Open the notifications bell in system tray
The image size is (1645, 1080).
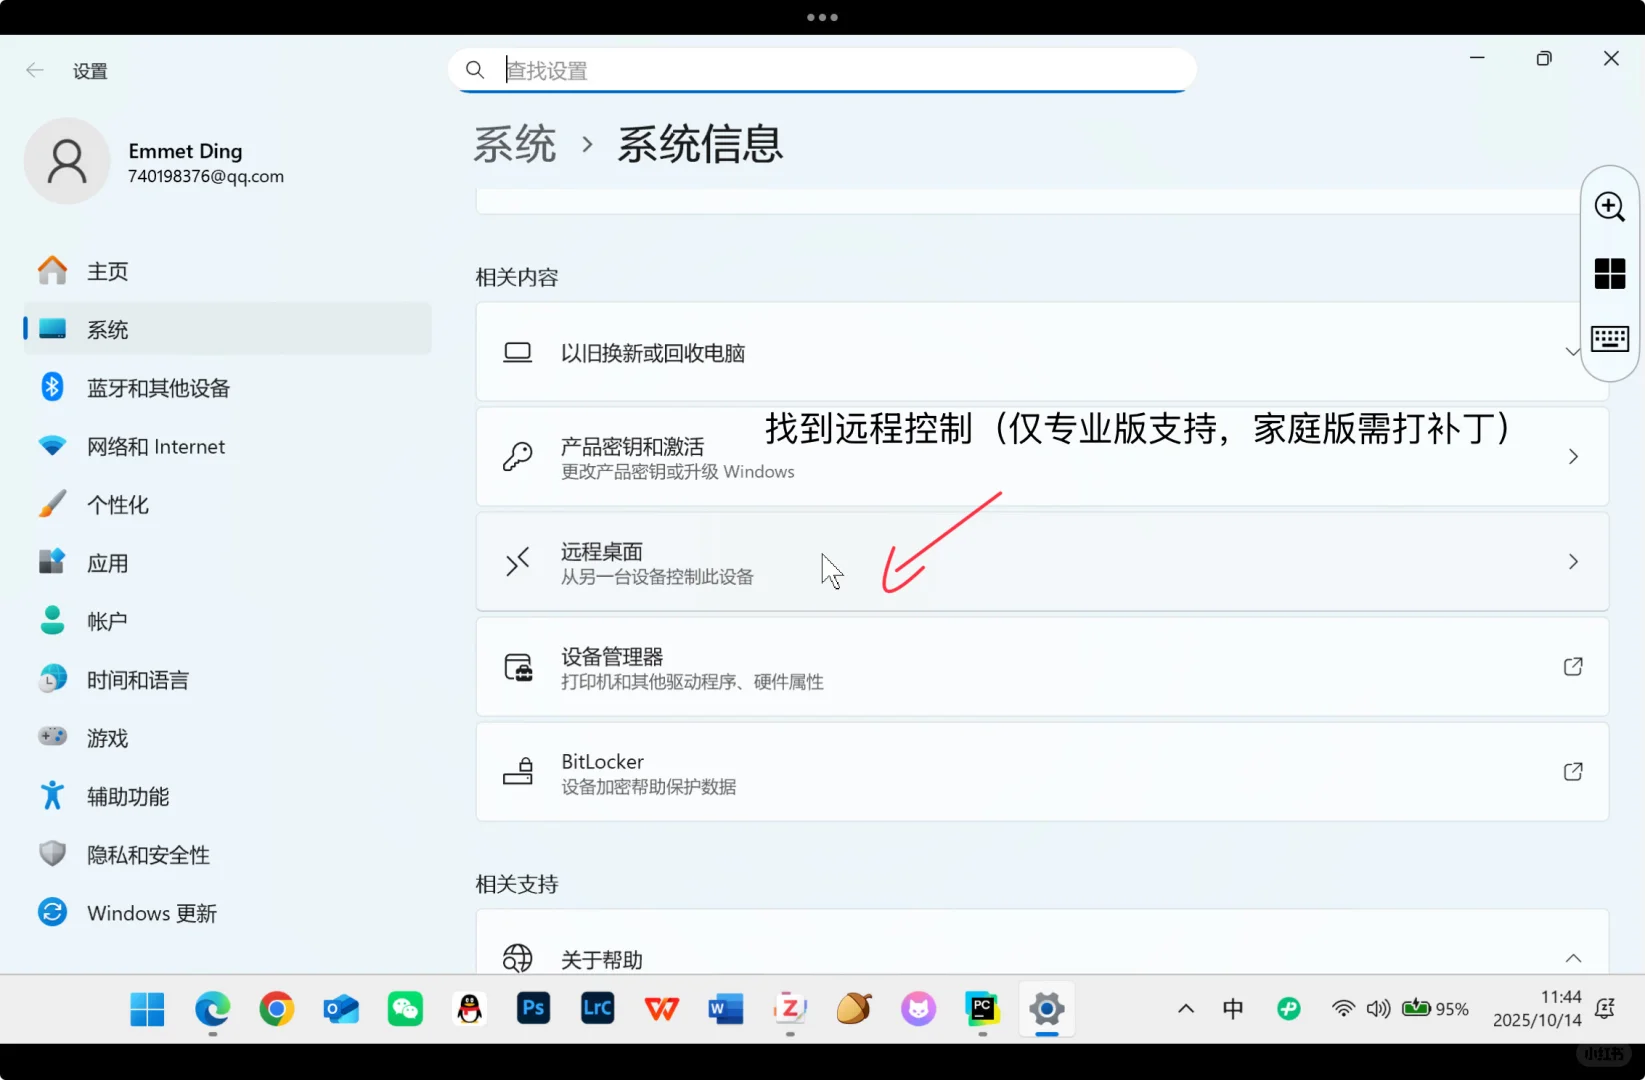click(x=1604, y=1009)
